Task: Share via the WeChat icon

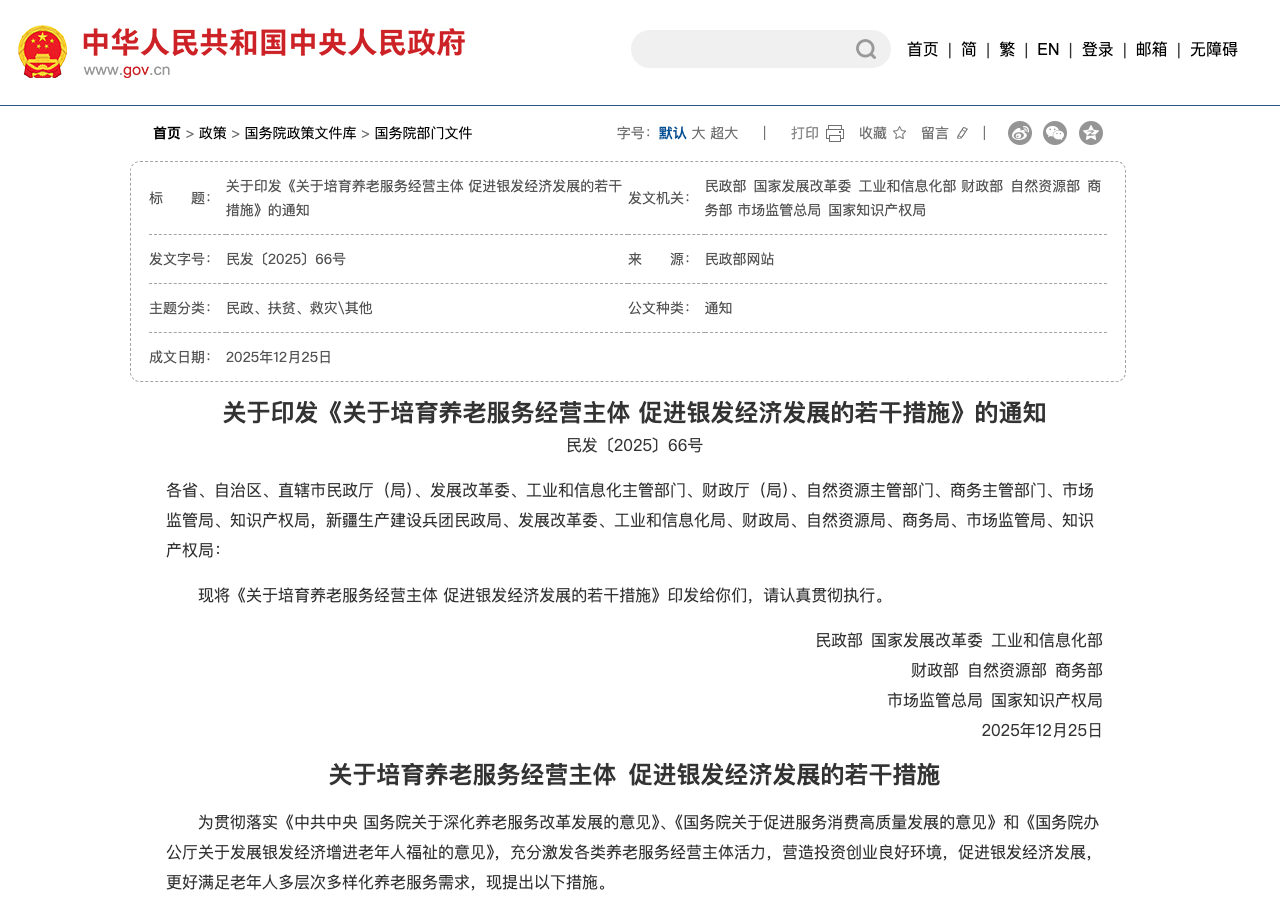Action: [1055, 133]
